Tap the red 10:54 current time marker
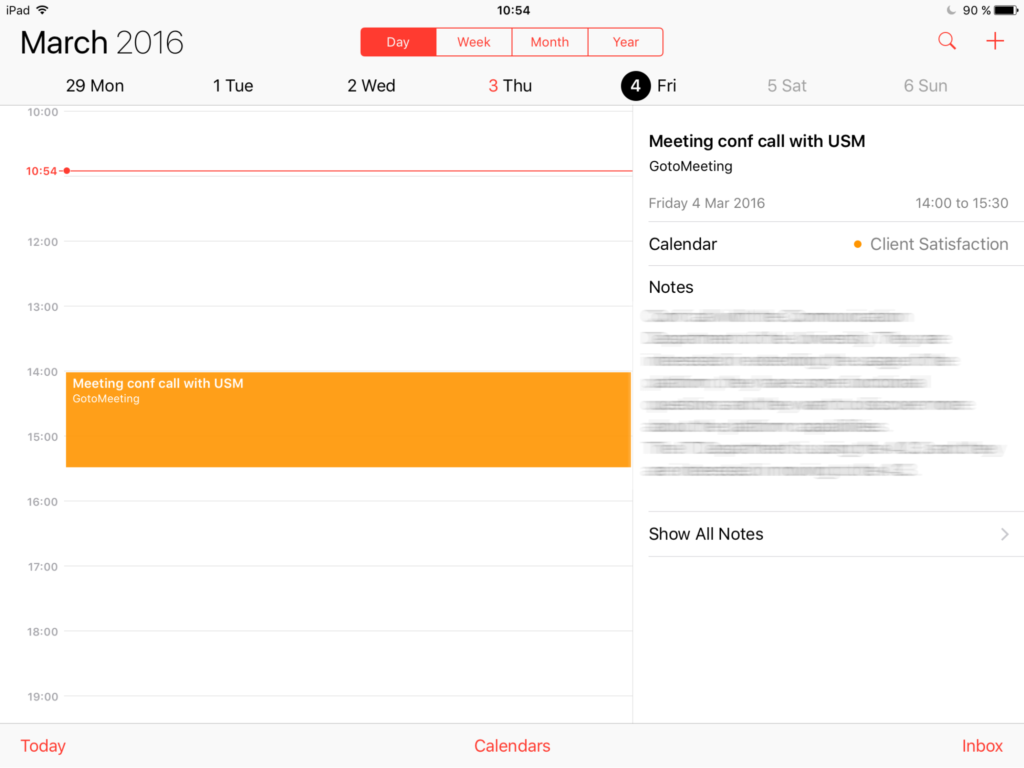Viewport: 1024px width, 768px height. [x=42, y=171]
